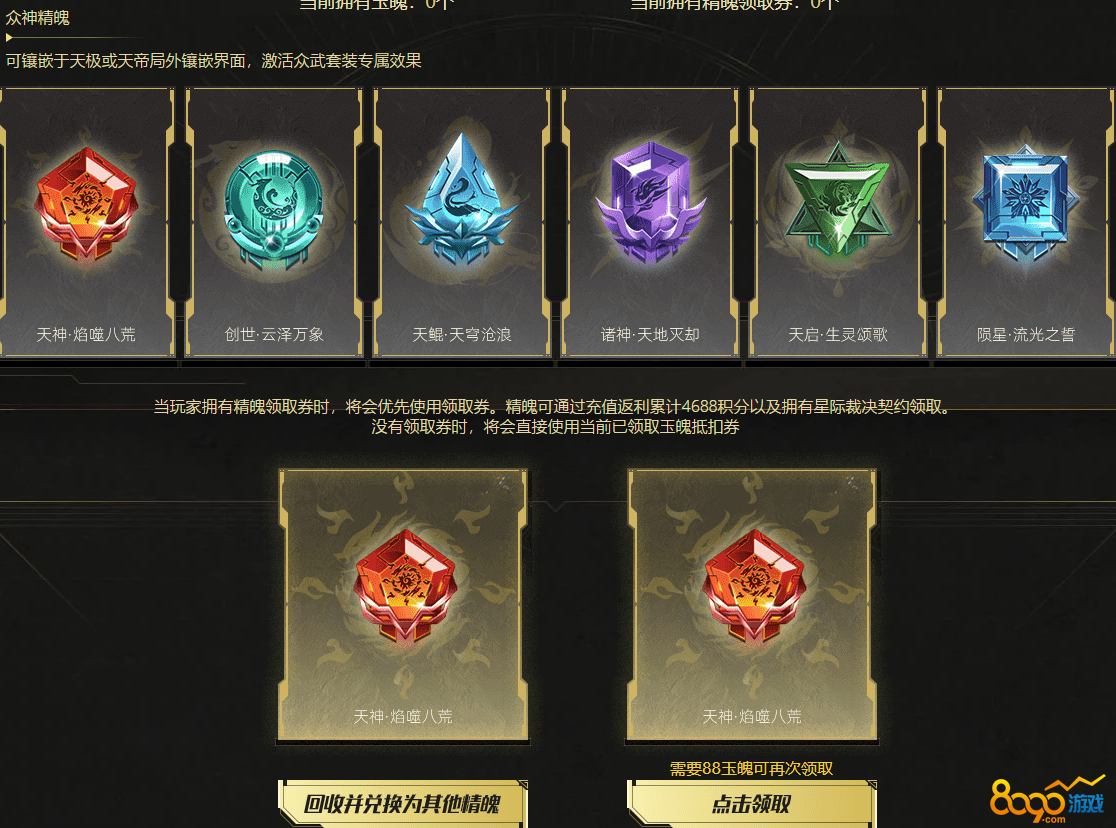
Task: Pick the purple 诸神·天地灭却 gem
Action: [x=651, y=201]
